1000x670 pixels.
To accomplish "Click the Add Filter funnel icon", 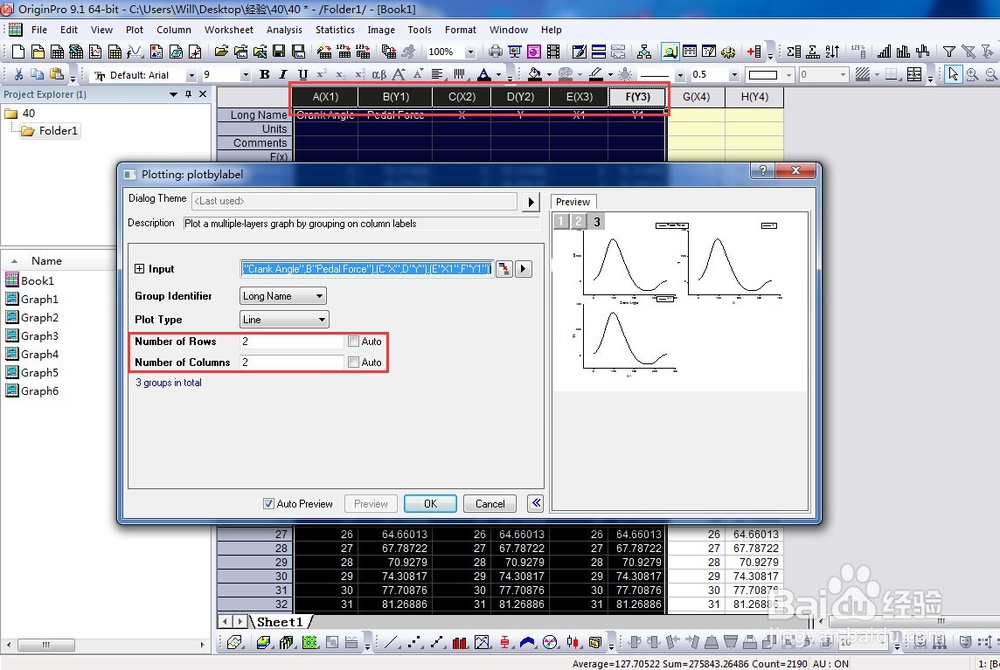I will tap(949, 52).
